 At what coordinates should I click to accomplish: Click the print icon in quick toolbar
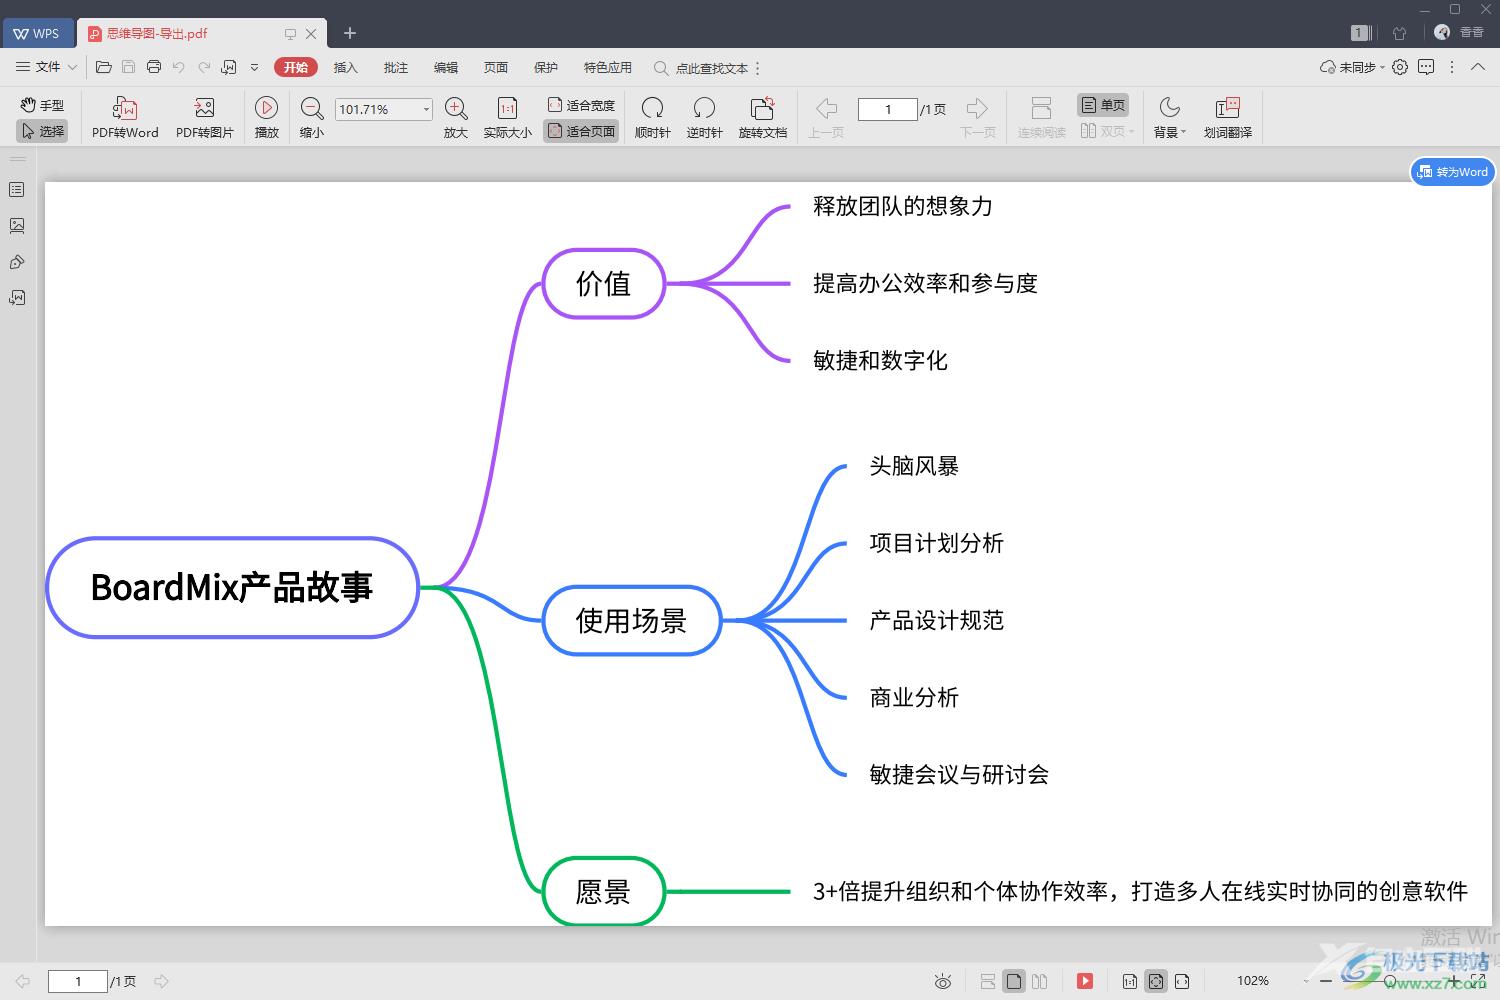coord(154,68)
